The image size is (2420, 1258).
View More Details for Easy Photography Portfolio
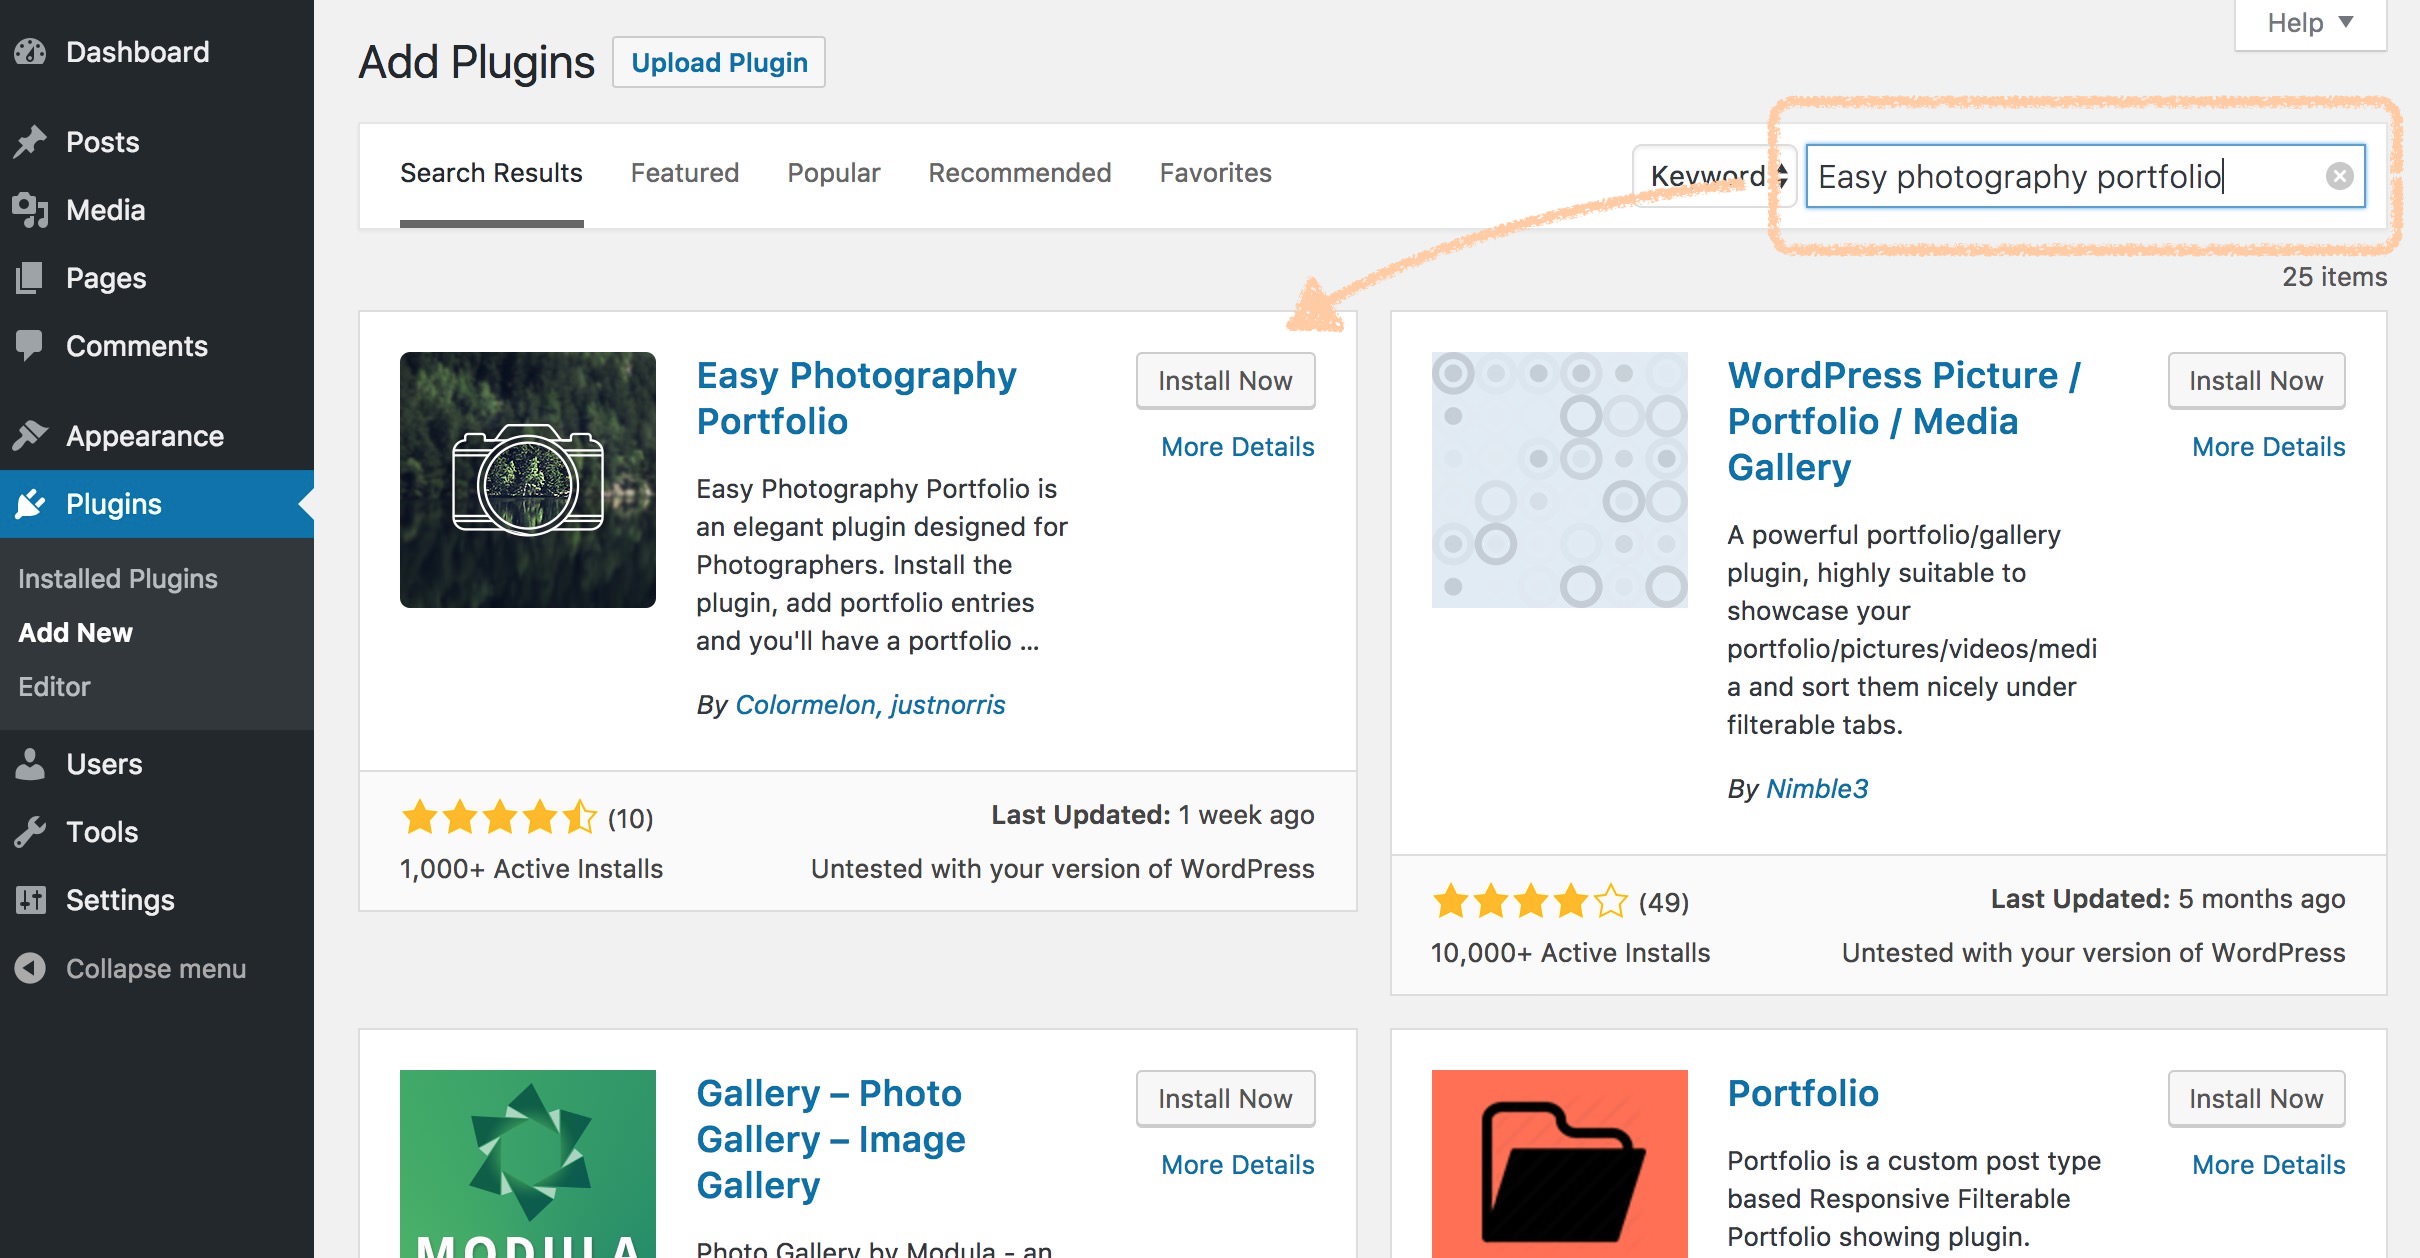(x=1238, y=447)
